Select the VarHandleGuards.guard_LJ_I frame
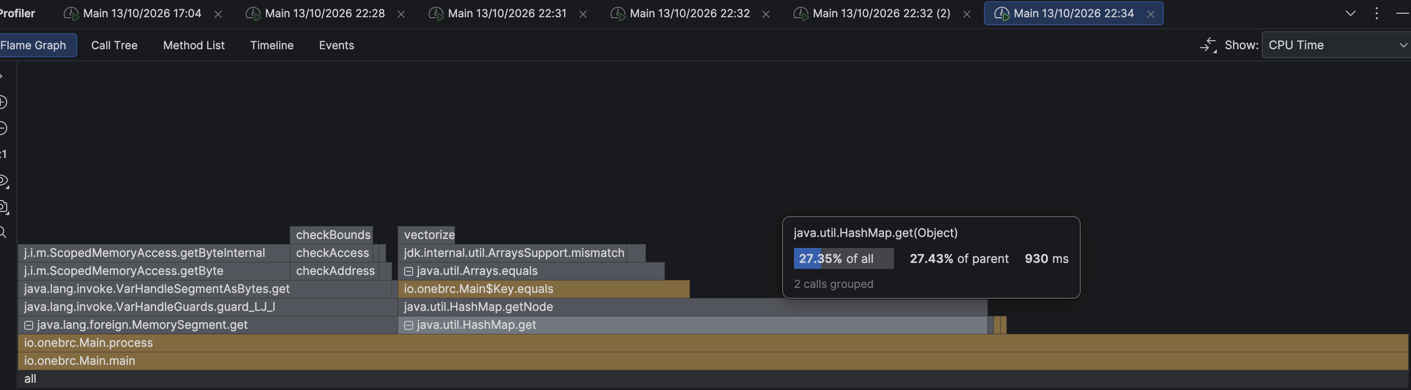 tap(207, 307)
